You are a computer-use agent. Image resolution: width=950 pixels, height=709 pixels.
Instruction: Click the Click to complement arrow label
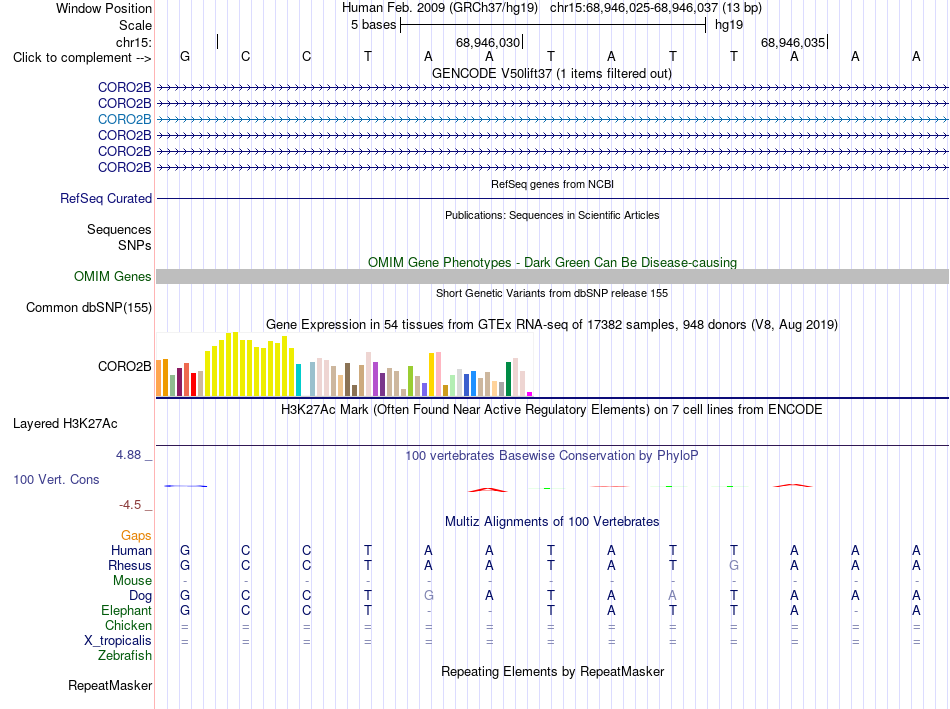tap(82, 58)
